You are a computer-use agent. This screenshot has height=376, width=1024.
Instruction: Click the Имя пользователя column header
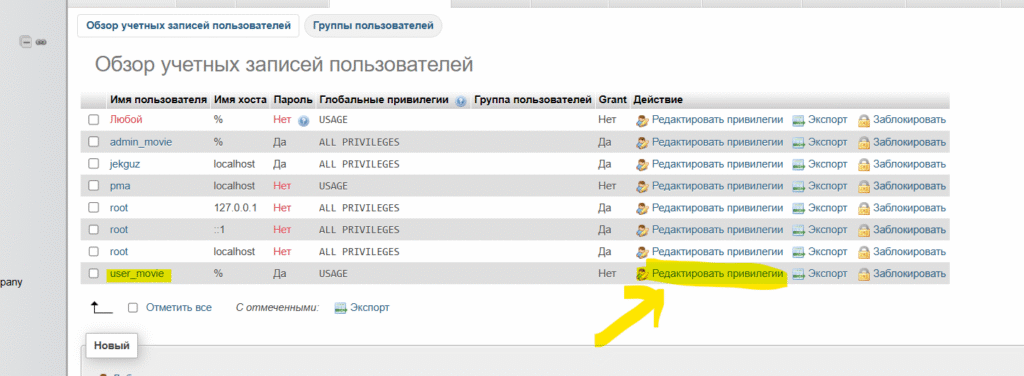(159, 100)
